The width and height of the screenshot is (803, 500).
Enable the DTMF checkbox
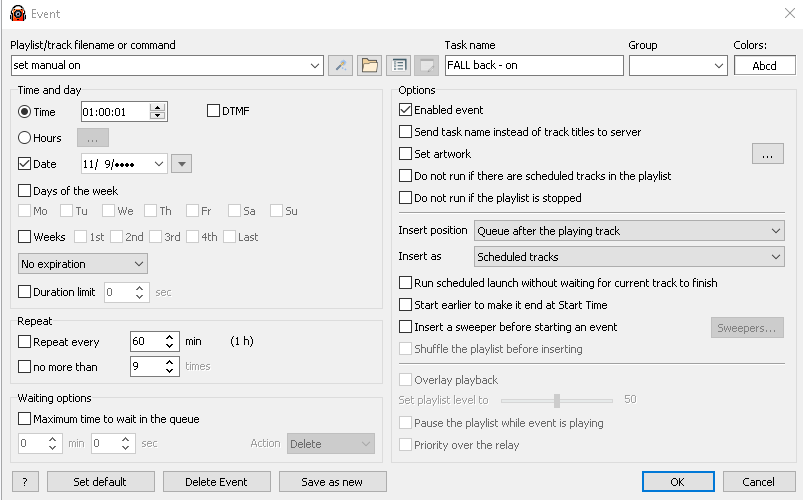[213, 111]
